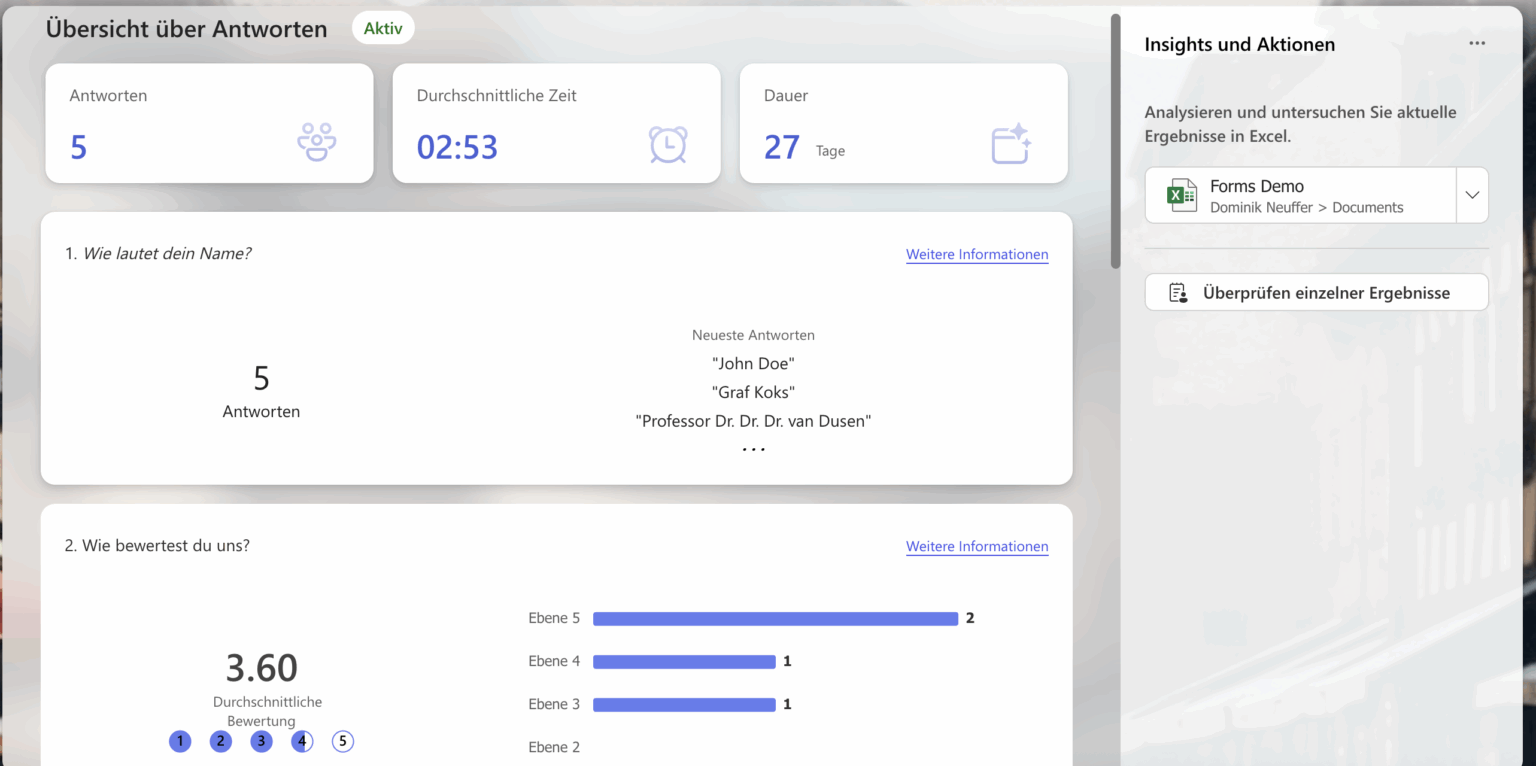Select the unfilled rating circle 5
Screen dimensions: 1536x766
point(343,741)
